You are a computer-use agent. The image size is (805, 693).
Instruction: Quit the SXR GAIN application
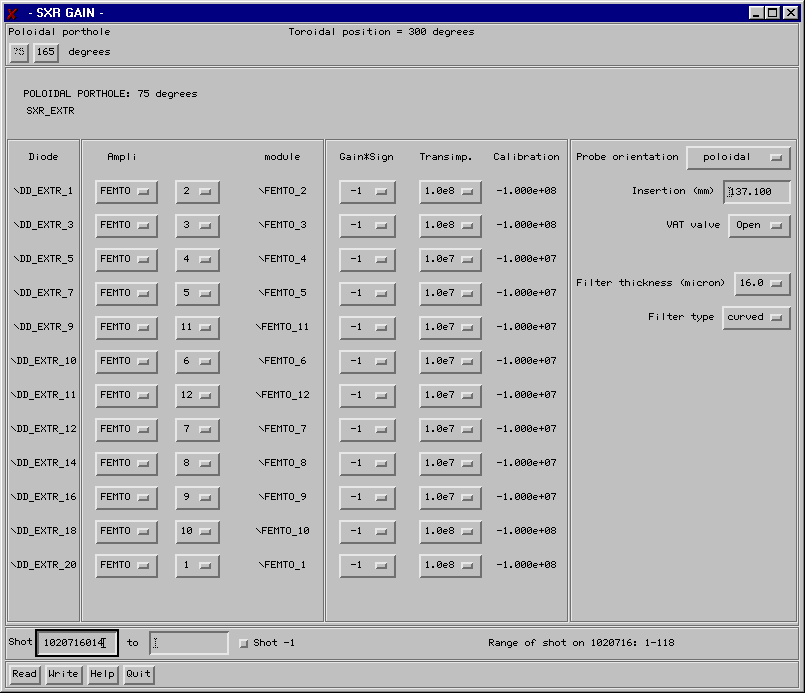[x=139, y=674]
